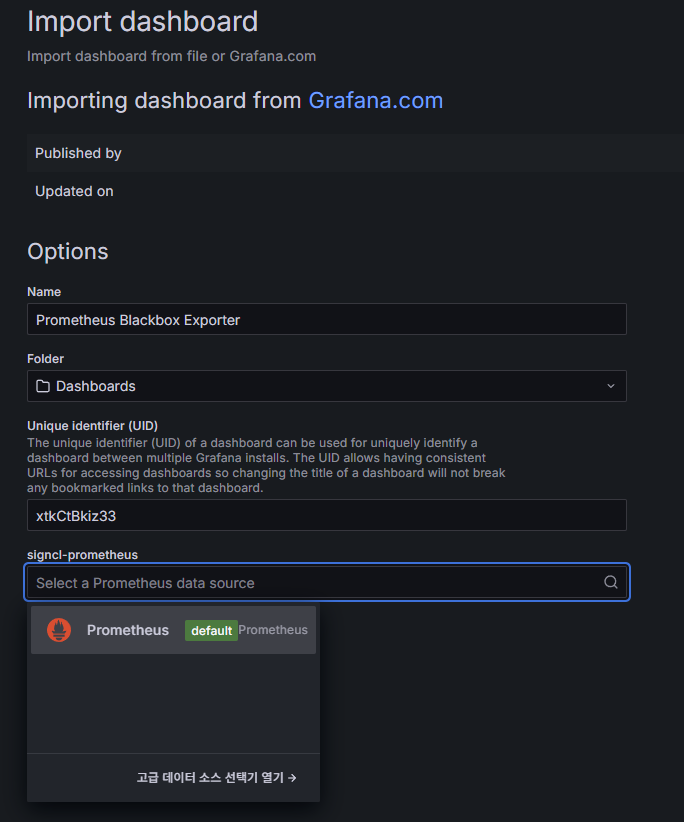Click the Folder field label
The image size is (684, 822).
click(46, 359)
